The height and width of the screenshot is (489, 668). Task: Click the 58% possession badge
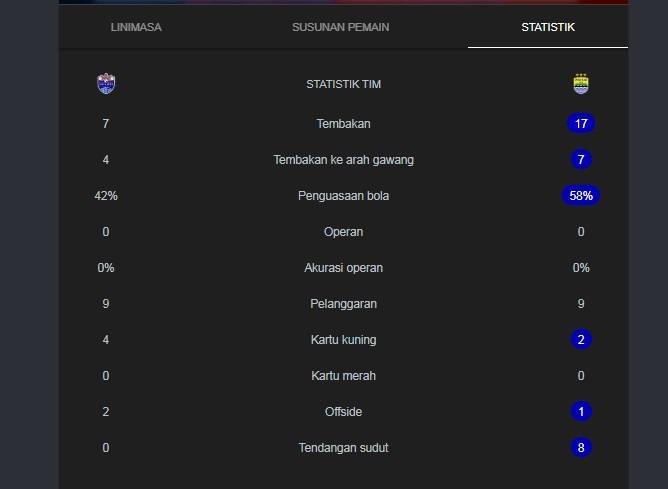(581, 196)
